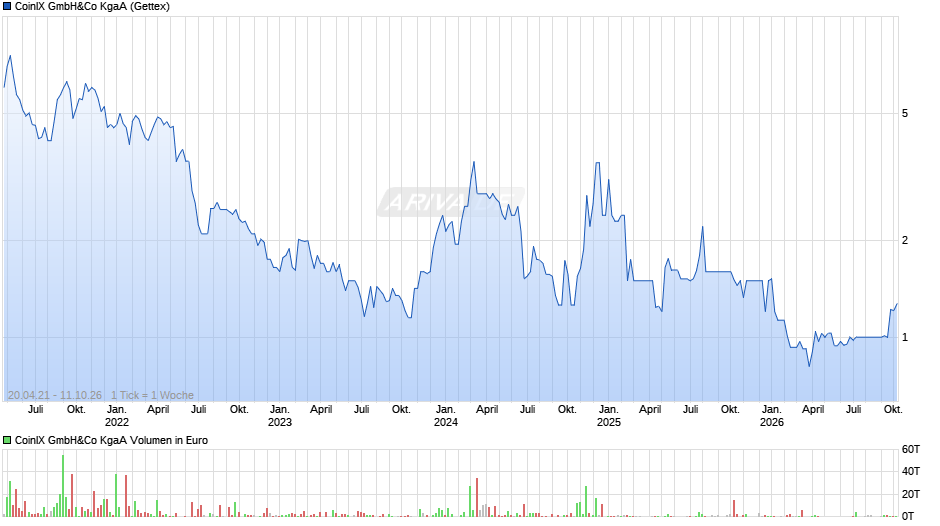The image size is (940, 526).
Task: Click the spring 2024 price spike in the chart
Action: point(474,162)
